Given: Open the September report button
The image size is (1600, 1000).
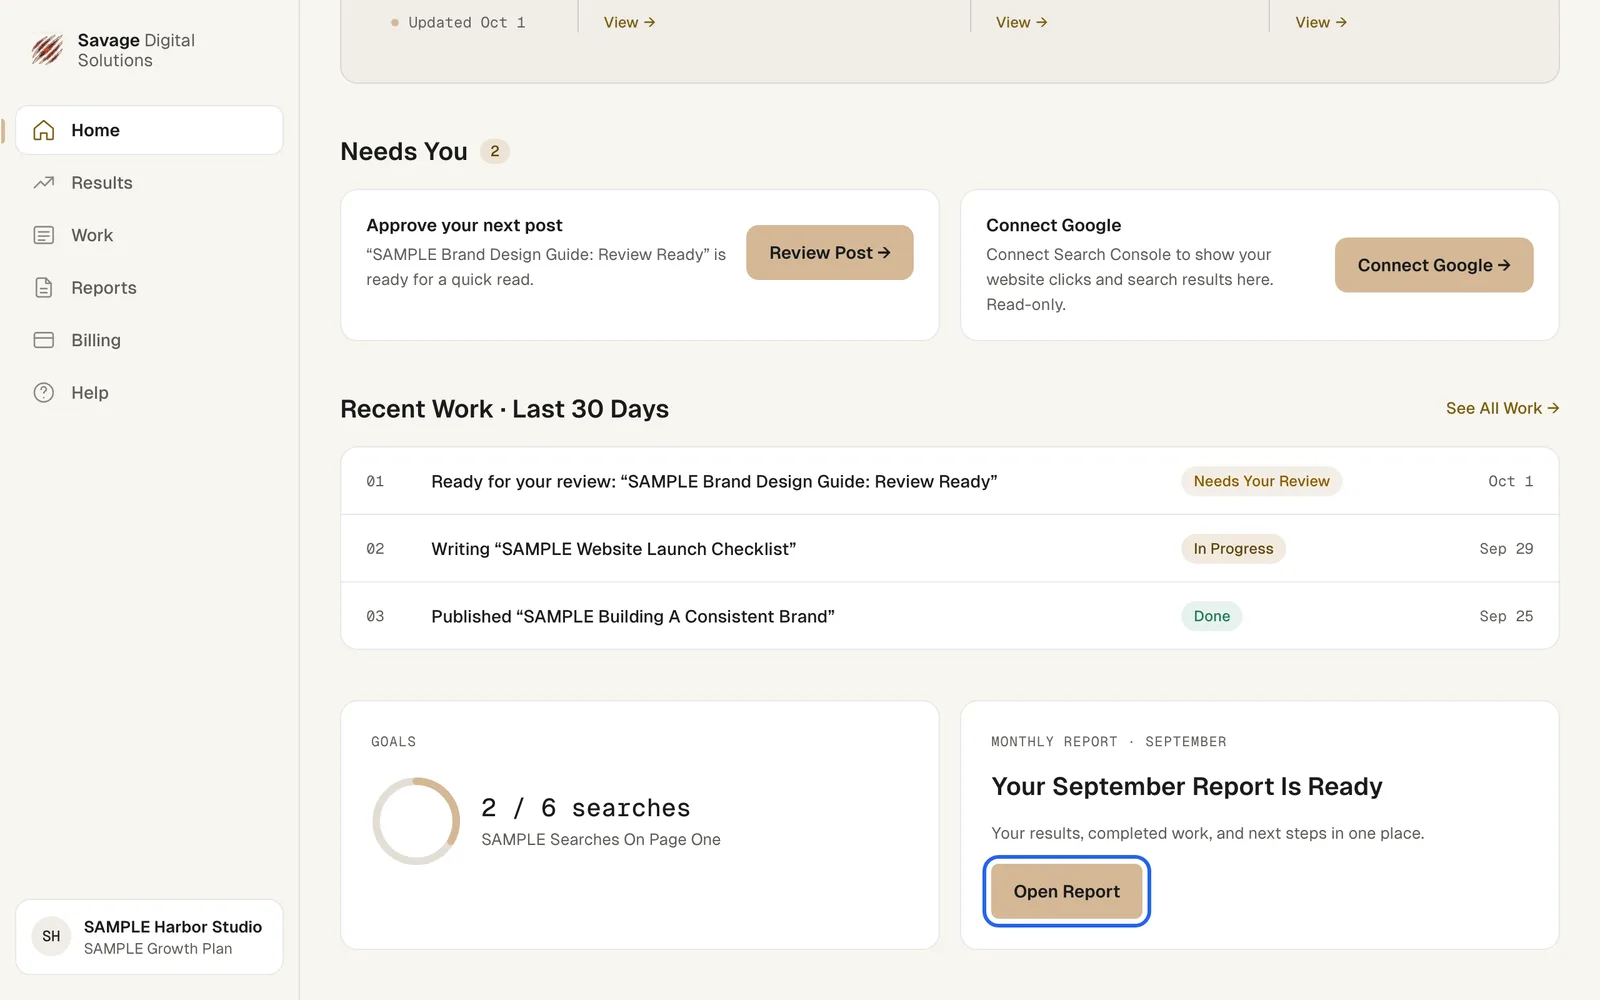Looking at the screenshot, I should pyautogui.click(x=1067, y=891).
